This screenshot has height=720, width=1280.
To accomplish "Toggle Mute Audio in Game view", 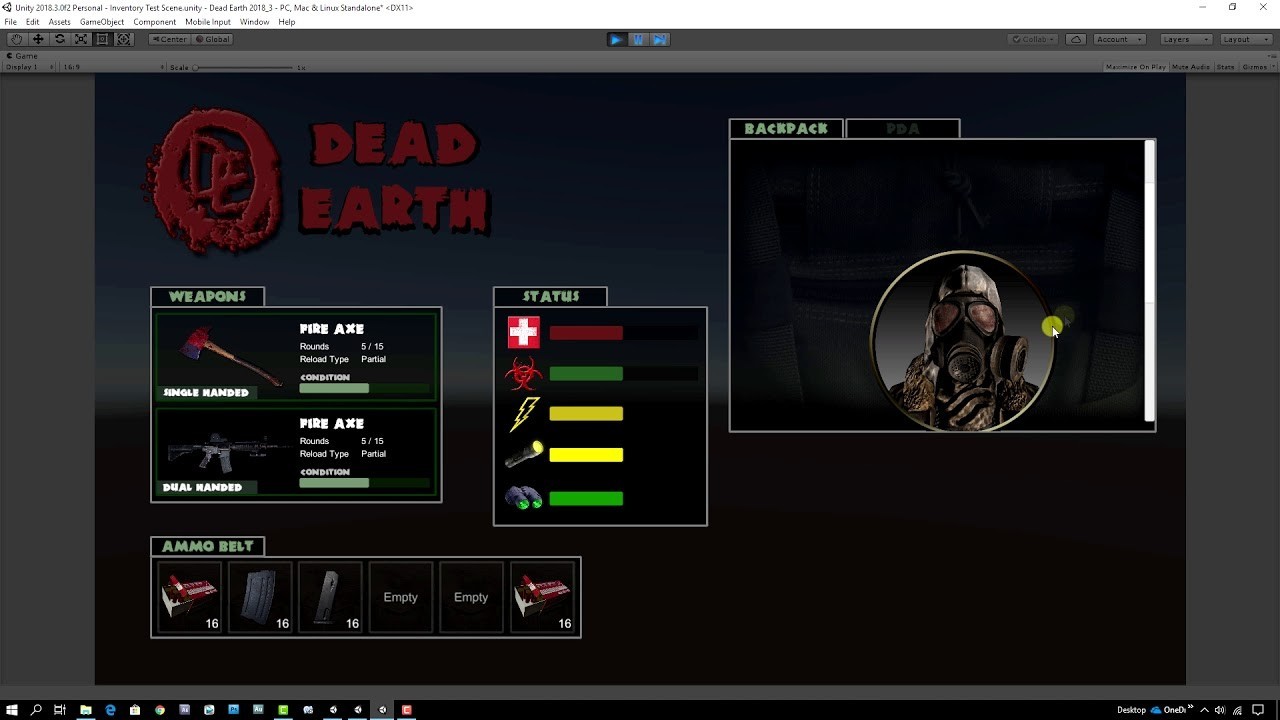I will point(1191,67).
